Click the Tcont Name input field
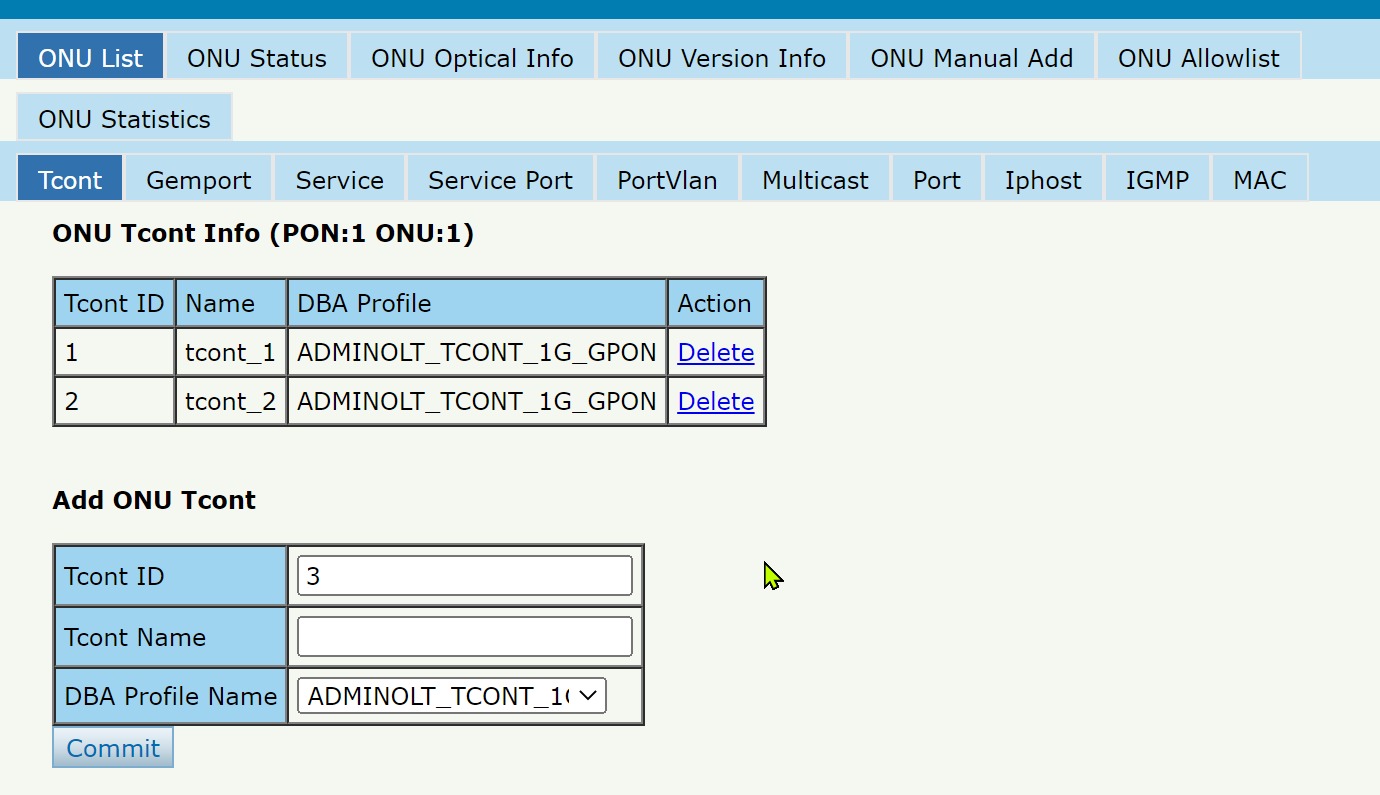 coord(465,637)
